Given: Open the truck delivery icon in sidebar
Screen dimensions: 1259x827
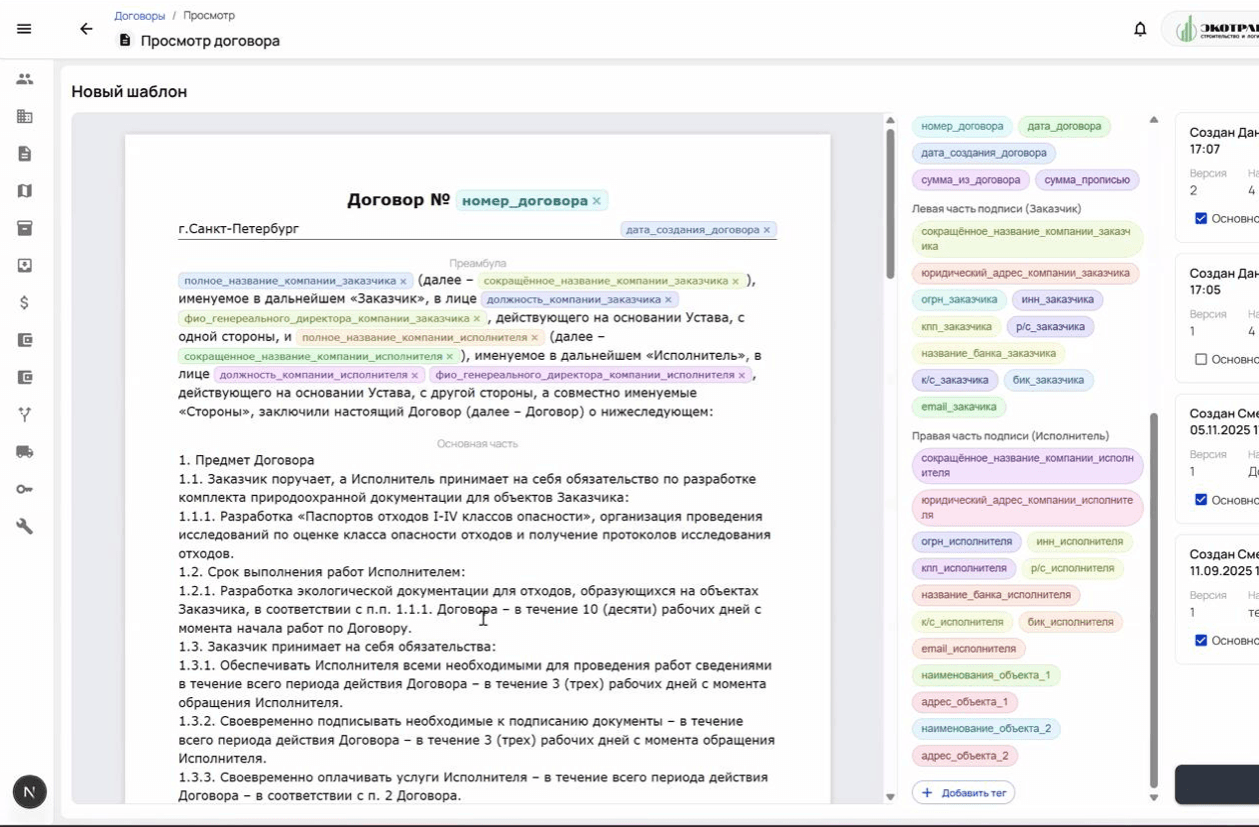Looking at the screenshot, I should pyautogui.click(x=25, y=452).
